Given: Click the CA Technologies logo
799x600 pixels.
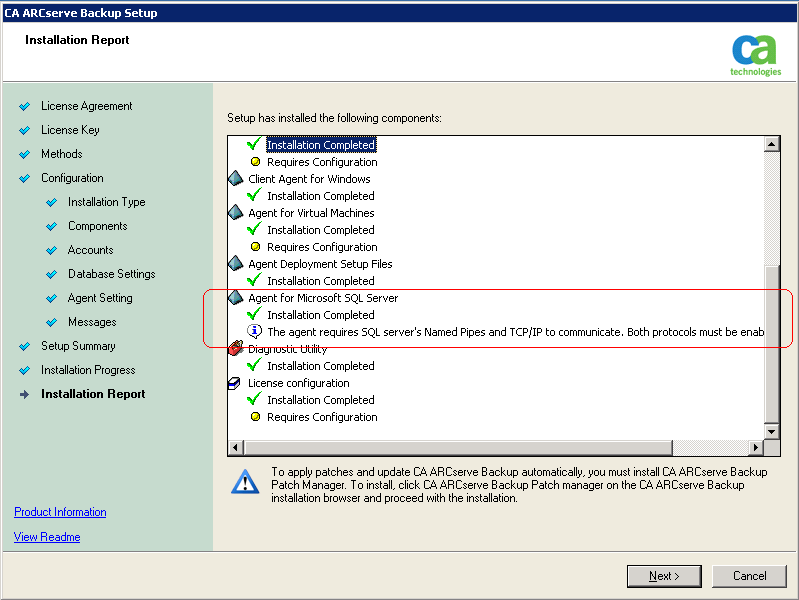Looking at the screenshot, I should click(754, 55).
